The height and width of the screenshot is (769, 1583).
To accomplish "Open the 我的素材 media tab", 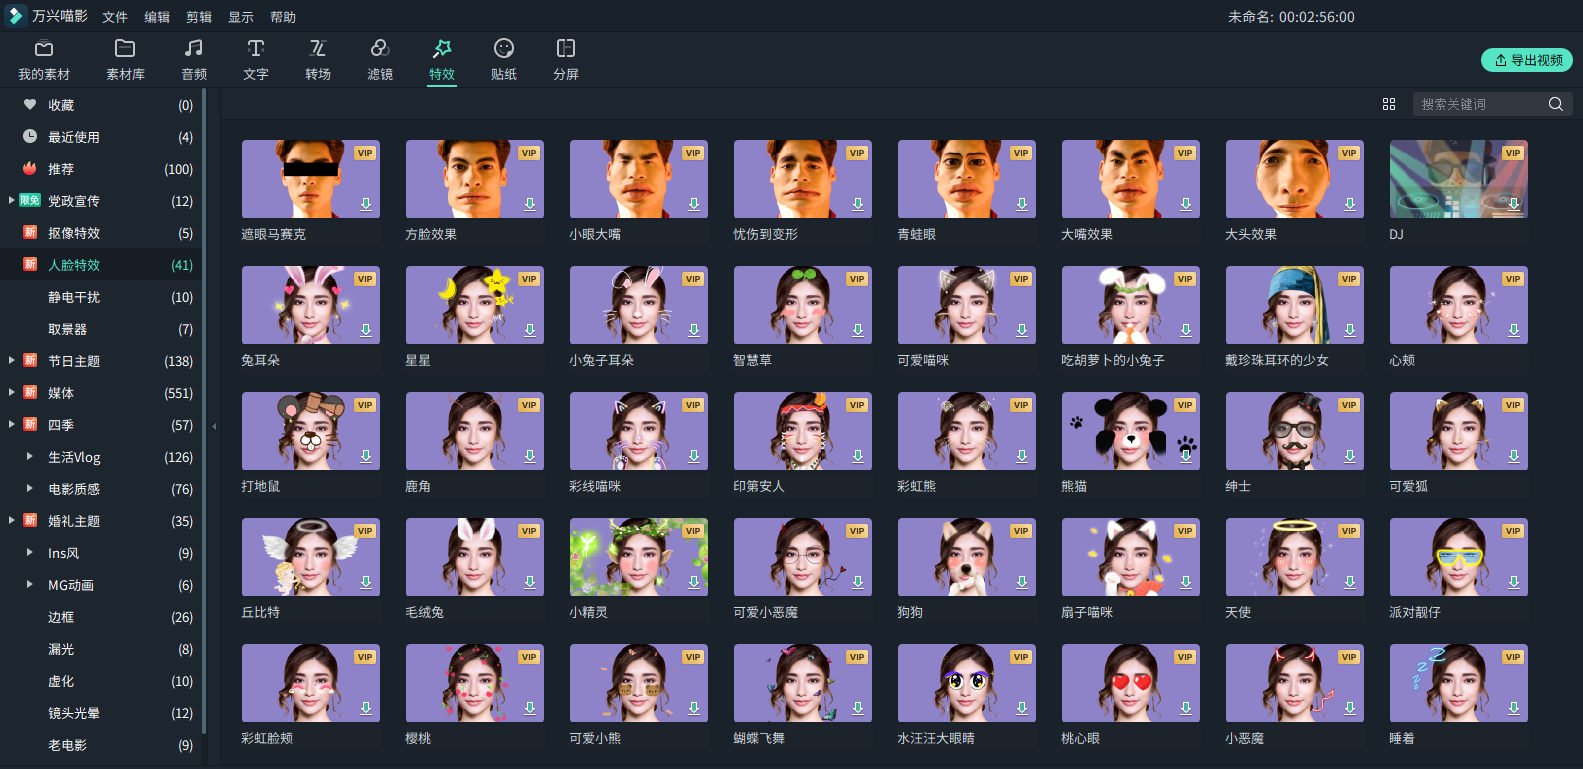I will (x=44, y=60).
